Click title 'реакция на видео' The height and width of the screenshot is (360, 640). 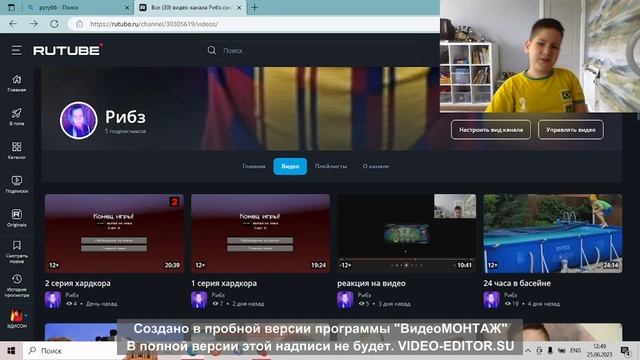coord(371,283)
